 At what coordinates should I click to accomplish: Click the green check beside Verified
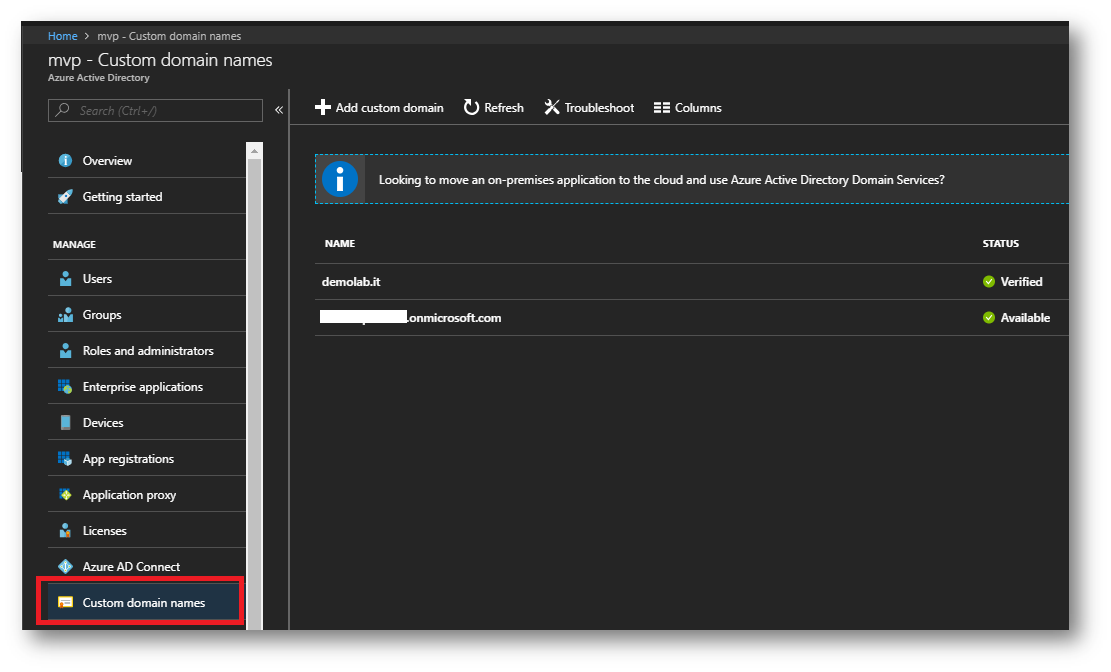(989, 281)
